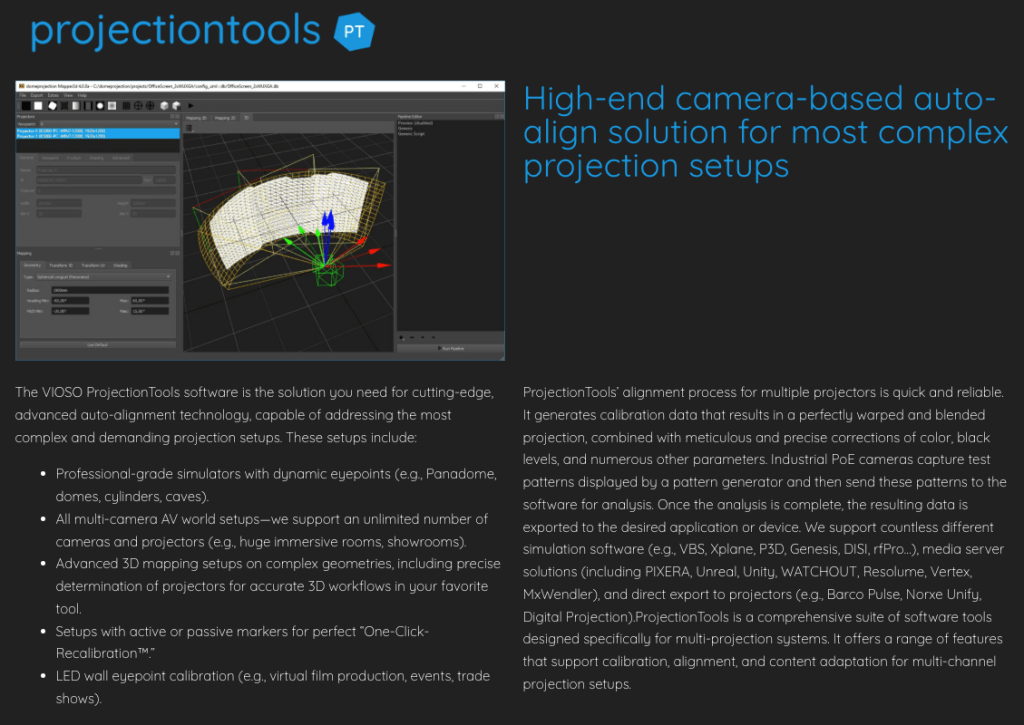Click the add step plus icon in Pipeline Editor
This screenshot has width=1024, height=725.
pyautogui.click(x=402, y=337)
